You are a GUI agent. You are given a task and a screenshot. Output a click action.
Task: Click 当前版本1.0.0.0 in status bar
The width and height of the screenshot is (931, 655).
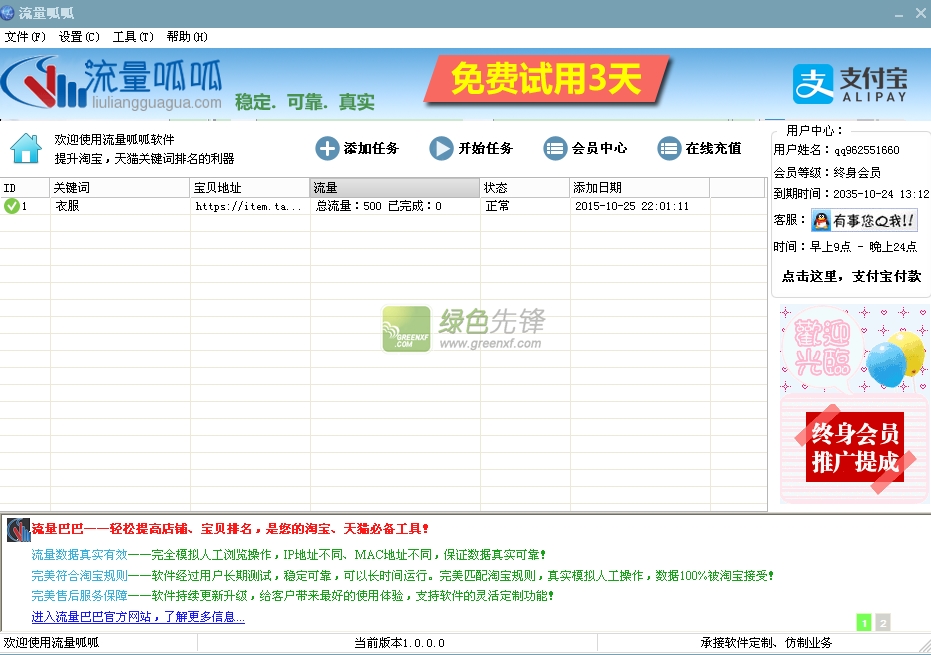click(399, 643)
